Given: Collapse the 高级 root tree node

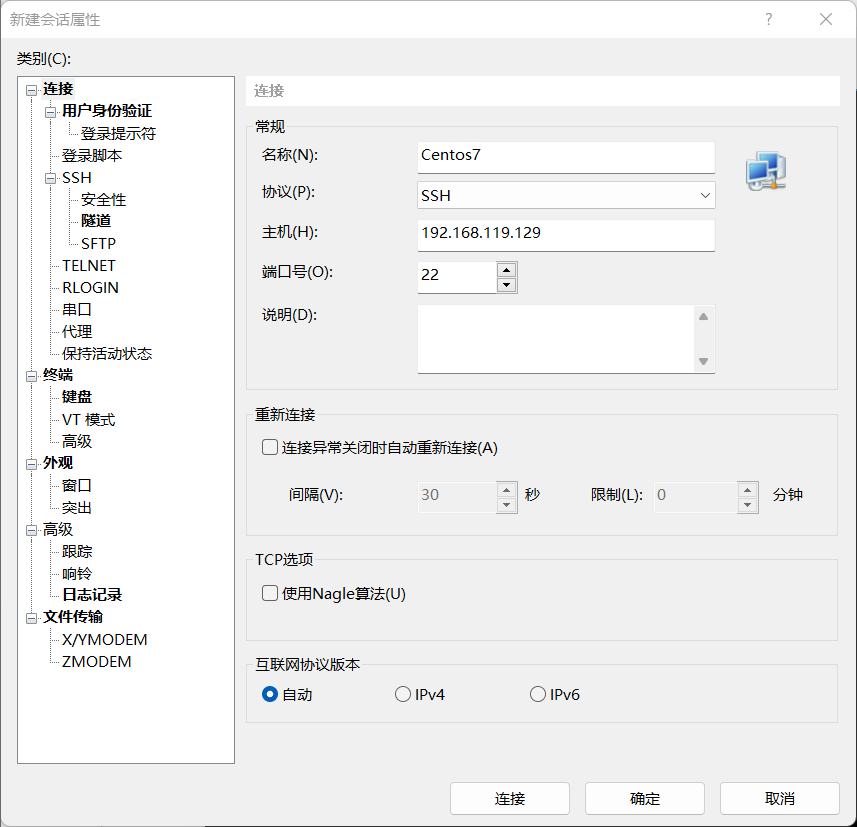Looking at the screenshot, I should point(32,530).
